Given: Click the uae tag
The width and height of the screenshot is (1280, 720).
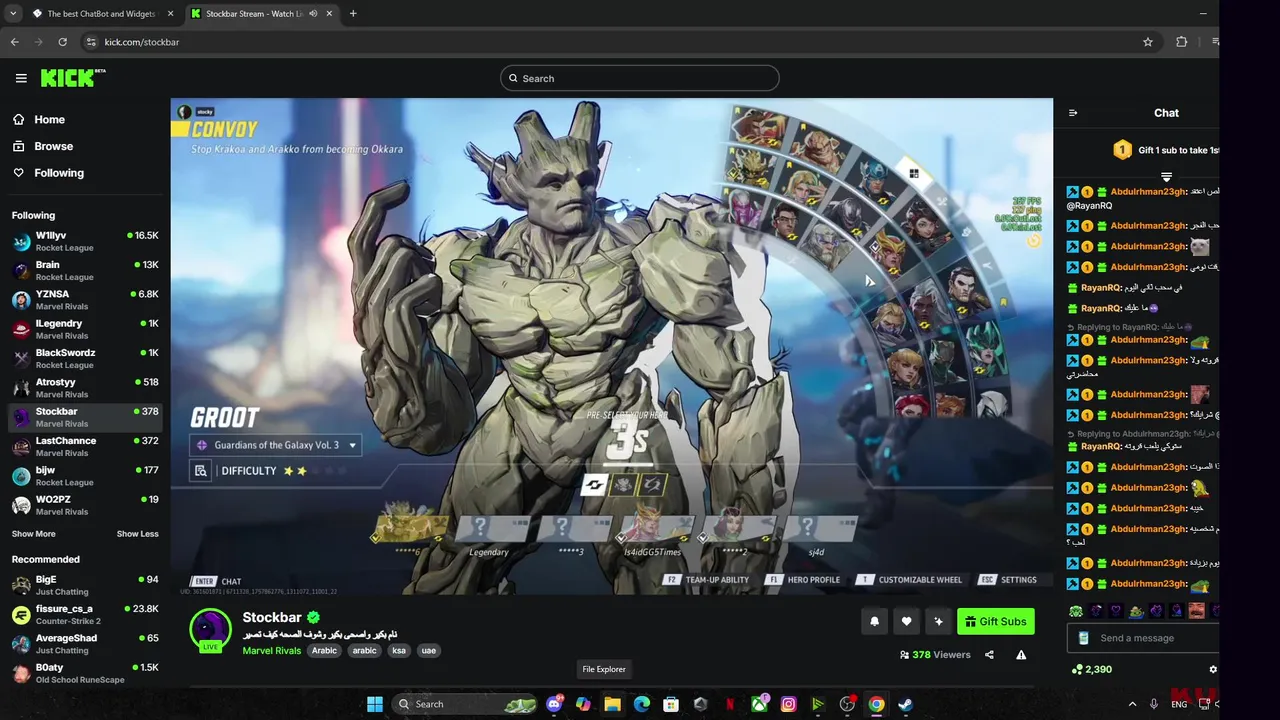Looking at the screenshot, I should pos(429,651).
